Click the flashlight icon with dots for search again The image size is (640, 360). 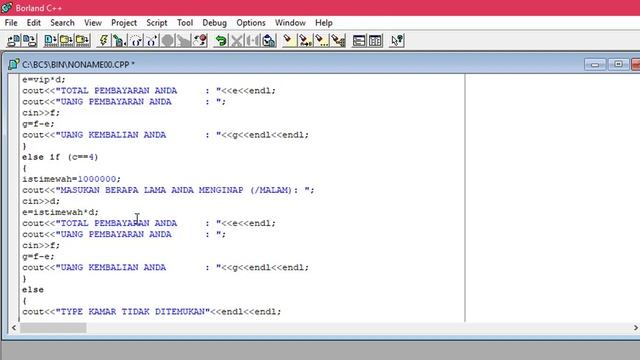click(322, 40)
